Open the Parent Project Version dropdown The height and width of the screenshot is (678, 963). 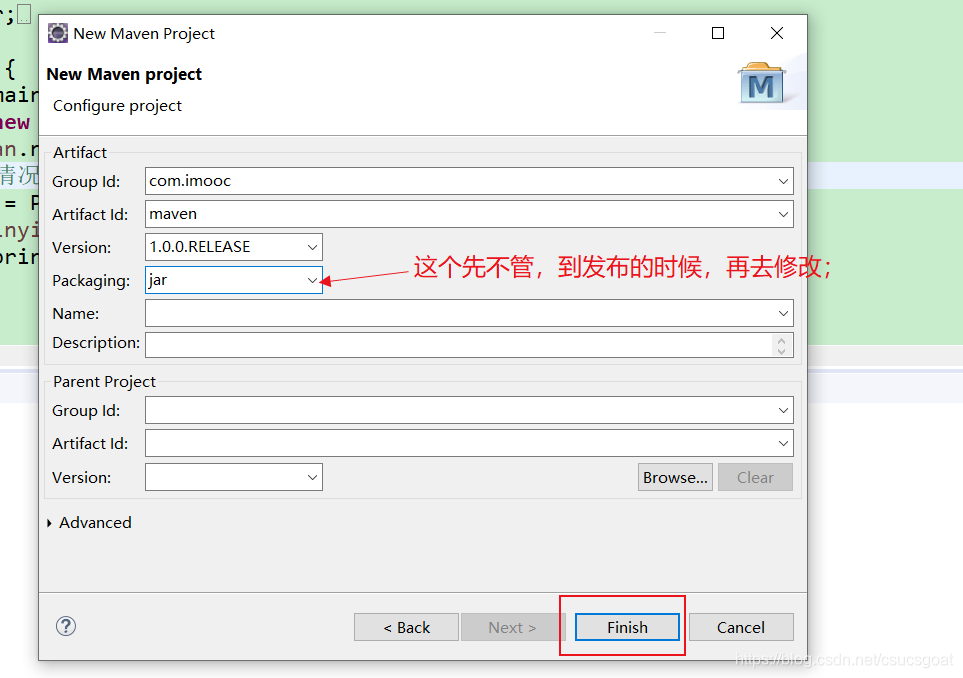point(312,477)
